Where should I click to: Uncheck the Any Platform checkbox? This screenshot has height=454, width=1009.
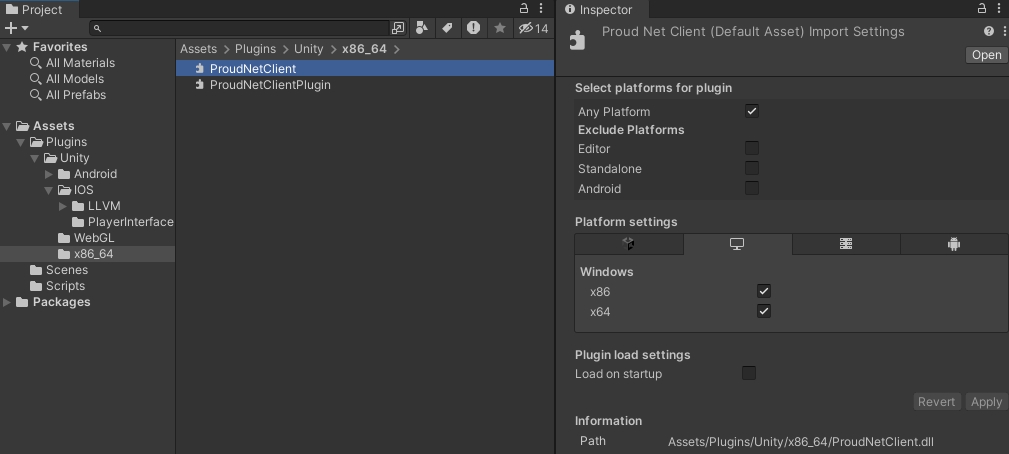(x=752, y=111)
